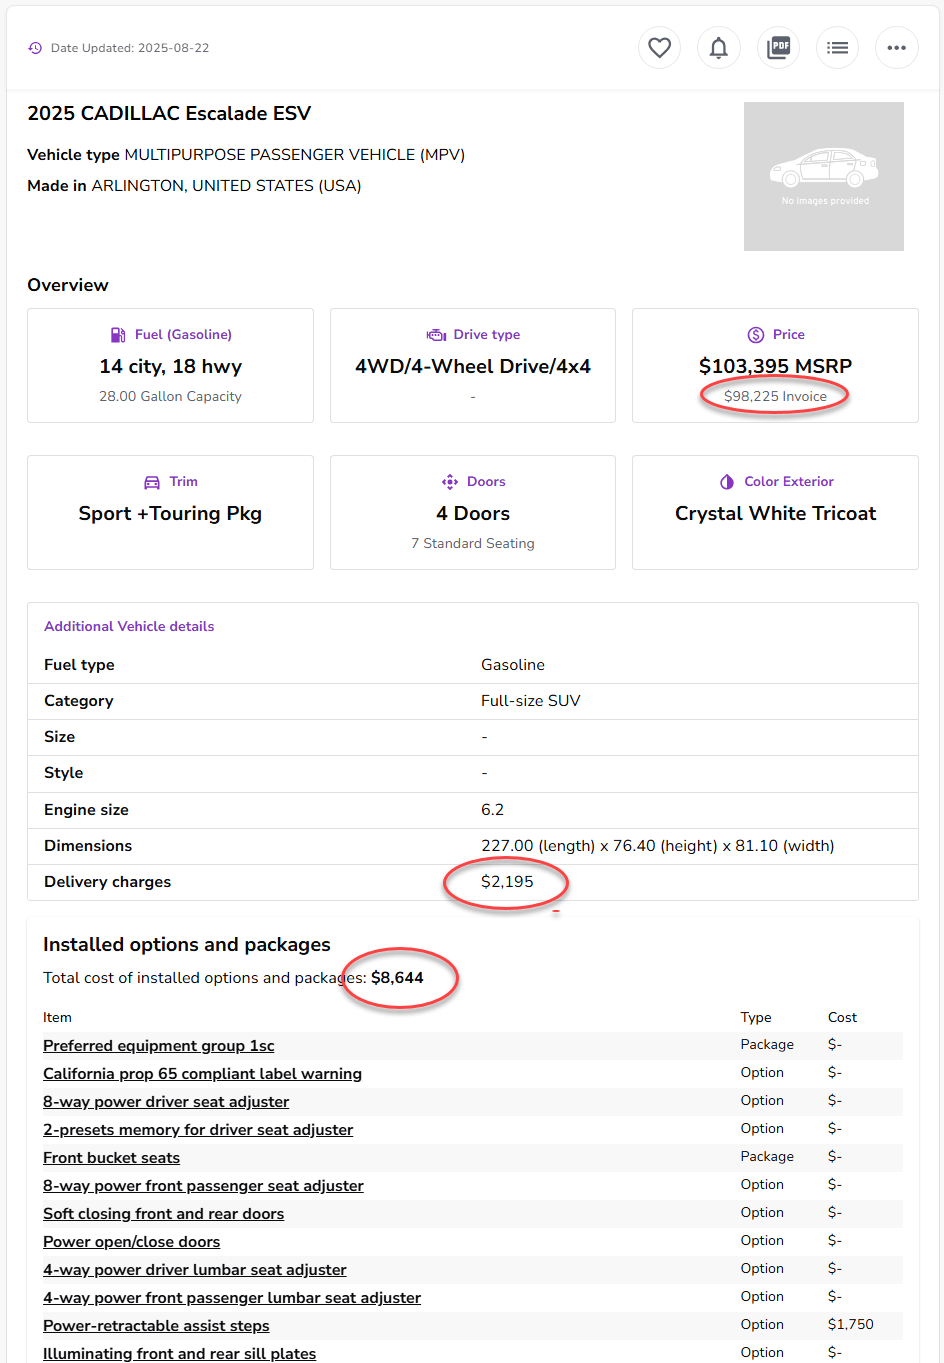Viewport: 944px width, 1363px height.
Task: Click the car Trim icon
Action: pos(152,482)
